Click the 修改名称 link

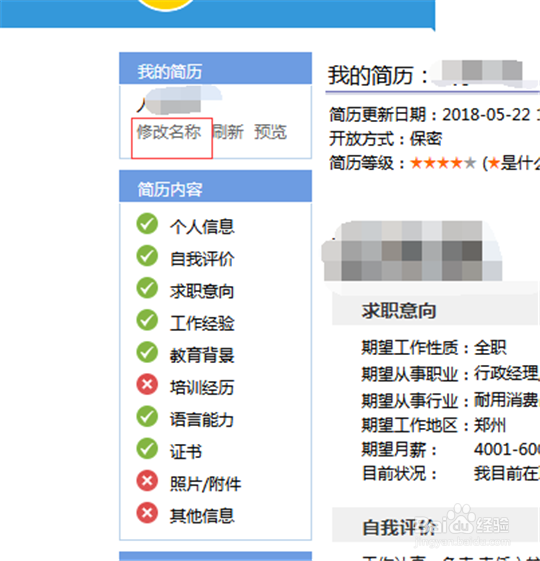169,132
